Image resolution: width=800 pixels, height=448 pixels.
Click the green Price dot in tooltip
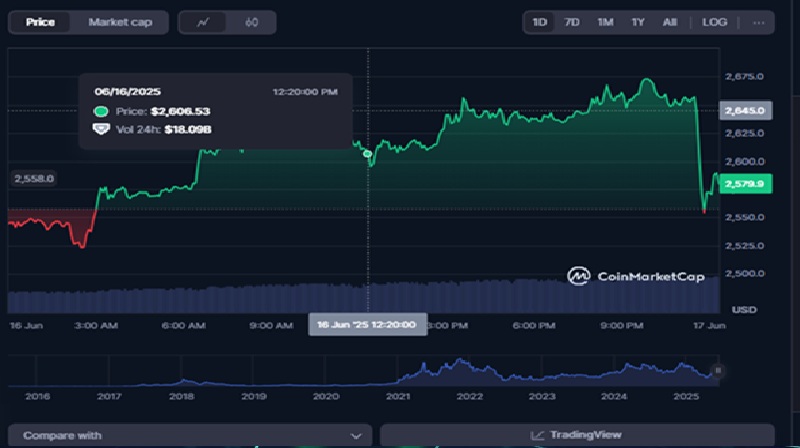click(x=101, y=111)
